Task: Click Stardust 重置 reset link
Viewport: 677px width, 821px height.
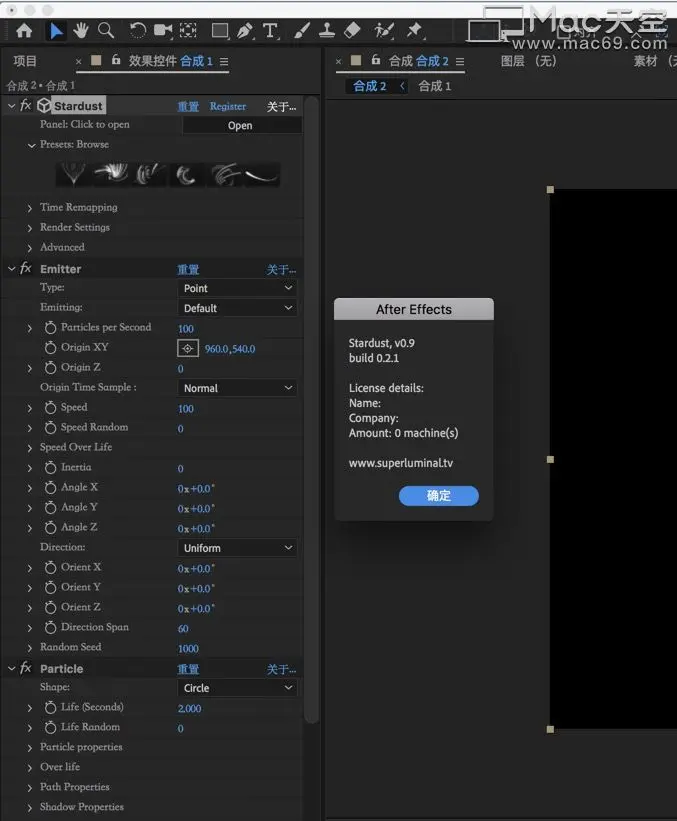Action: (188, 106)
